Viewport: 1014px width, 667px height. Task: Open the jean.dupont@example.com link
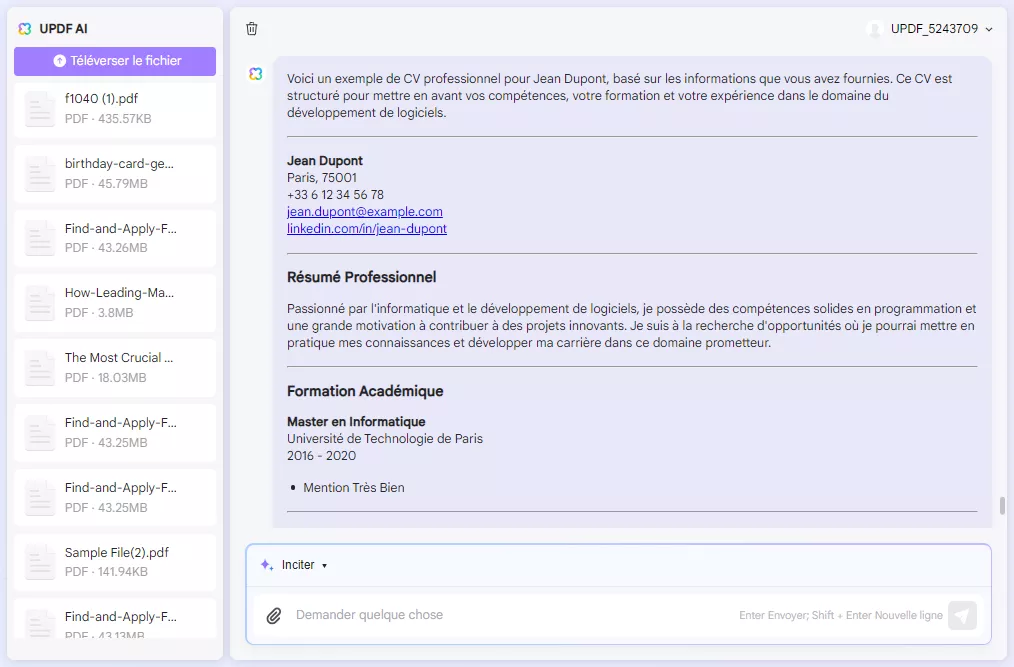[363, 211]
